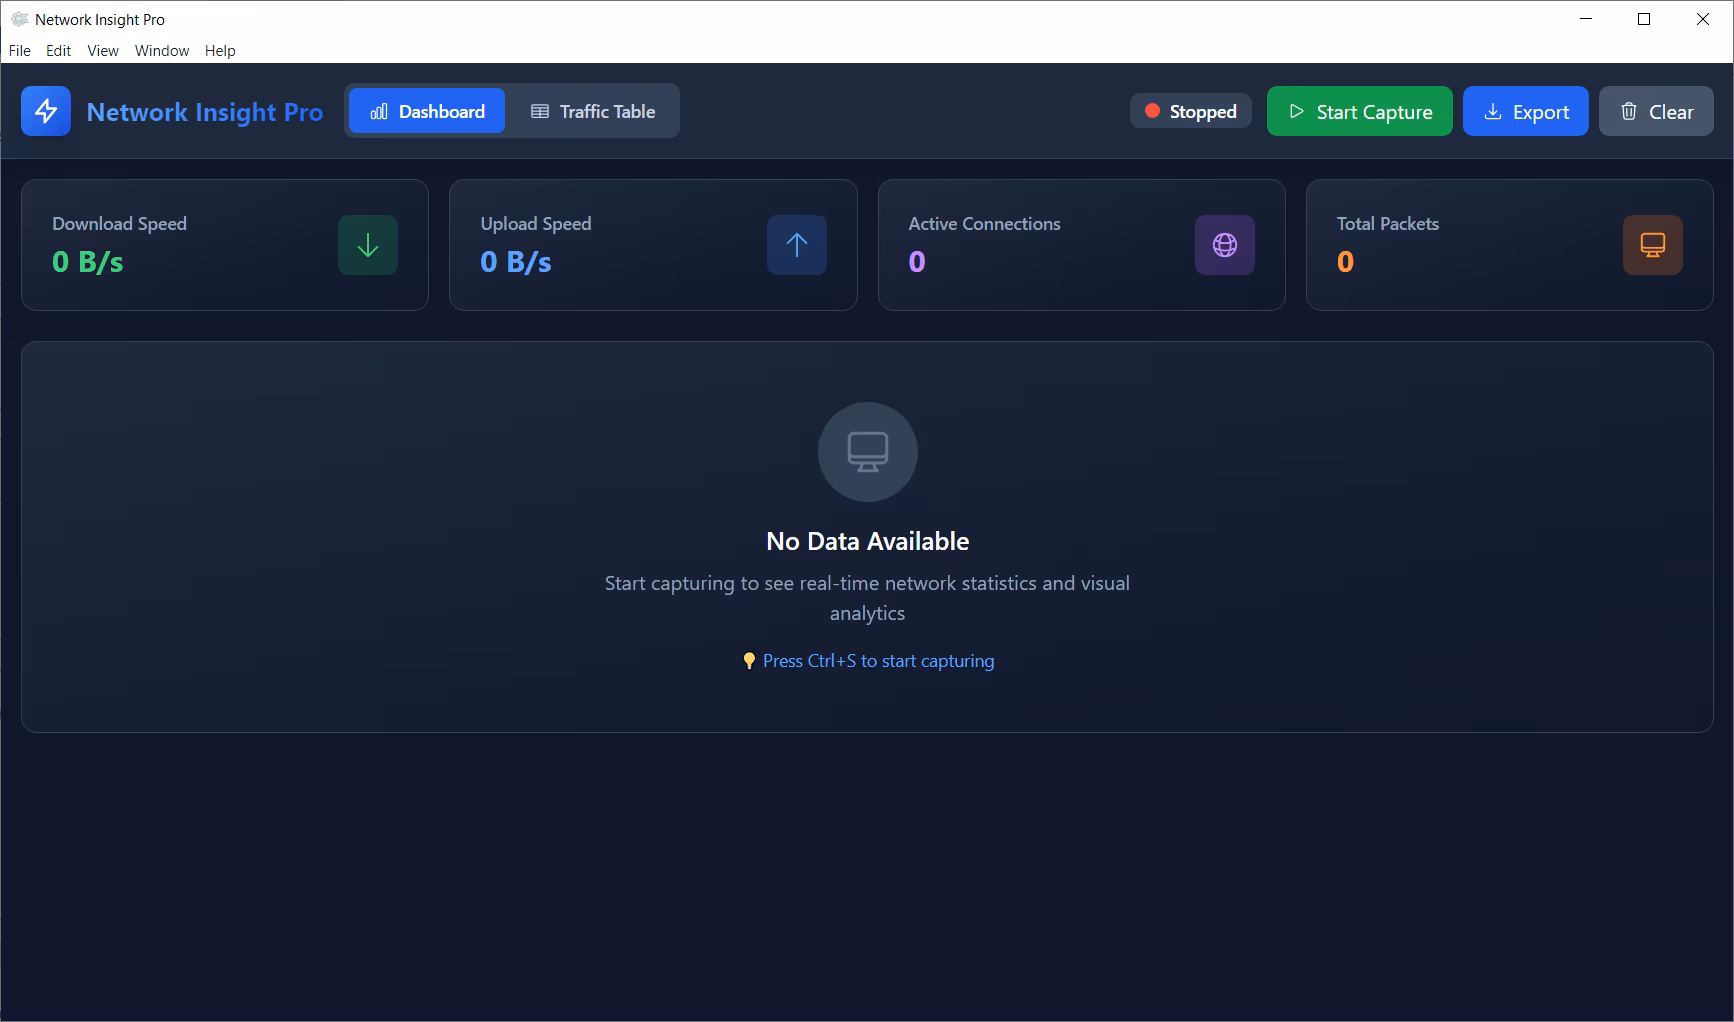Click the Export button
1734x1022 pixels.
pos(1525,111)
